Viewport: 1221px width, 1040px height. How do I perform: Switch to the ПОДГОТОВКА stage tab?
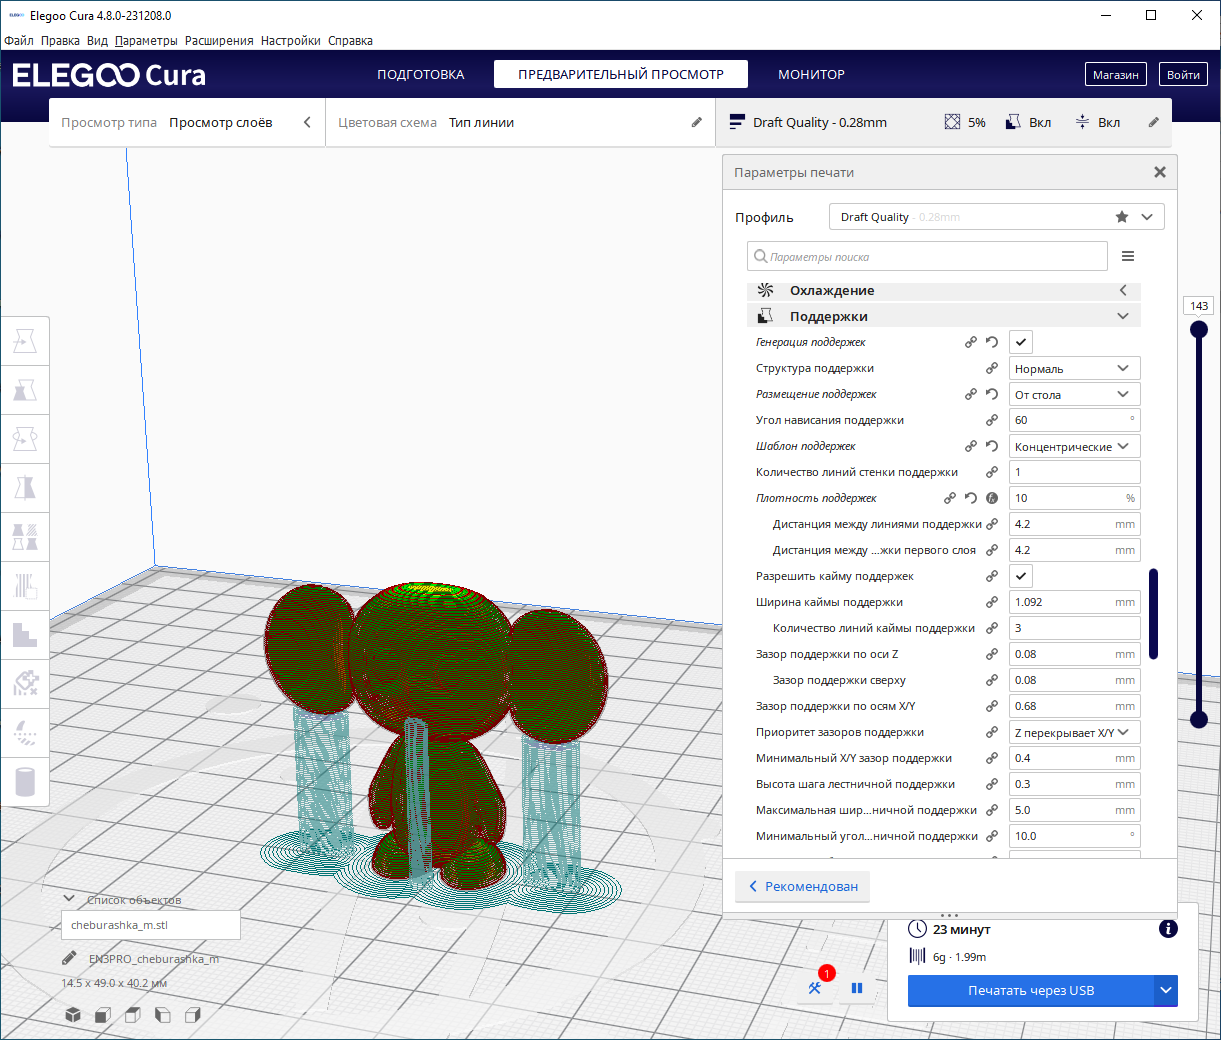click(x=420, y=75)
